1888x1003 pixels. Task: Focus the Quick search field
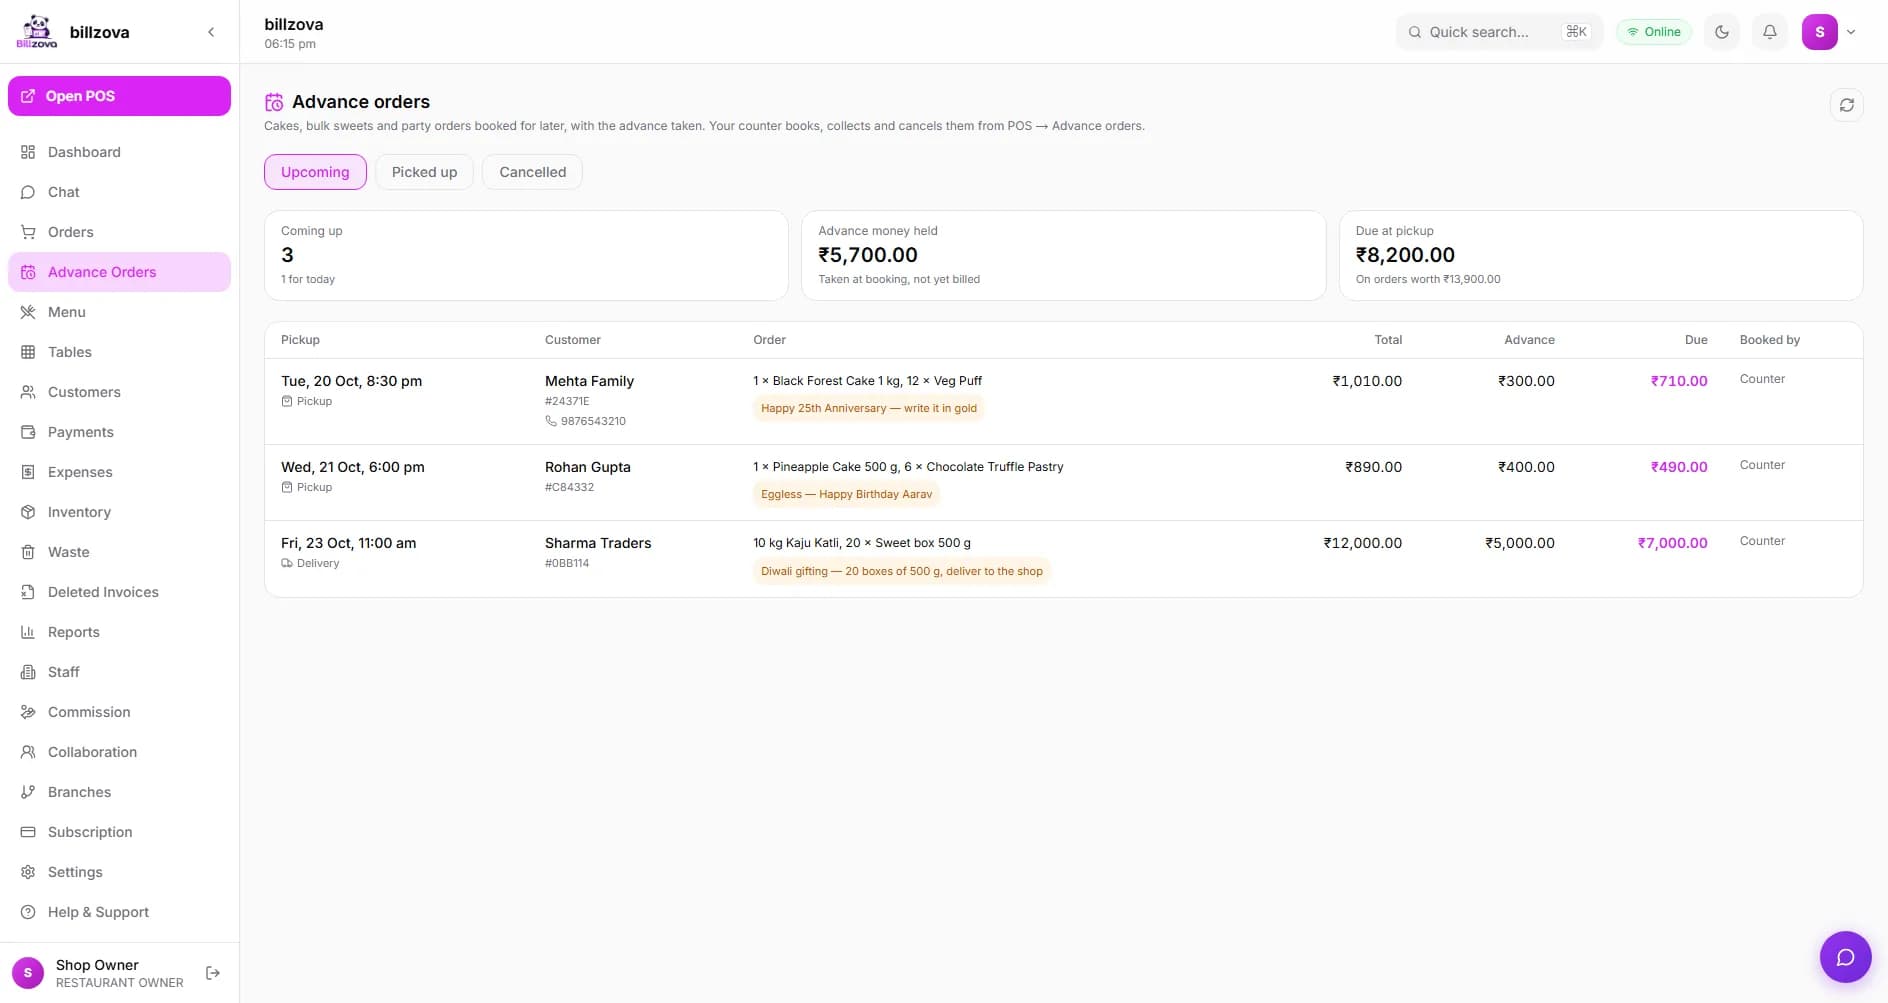coord(1499,32)
